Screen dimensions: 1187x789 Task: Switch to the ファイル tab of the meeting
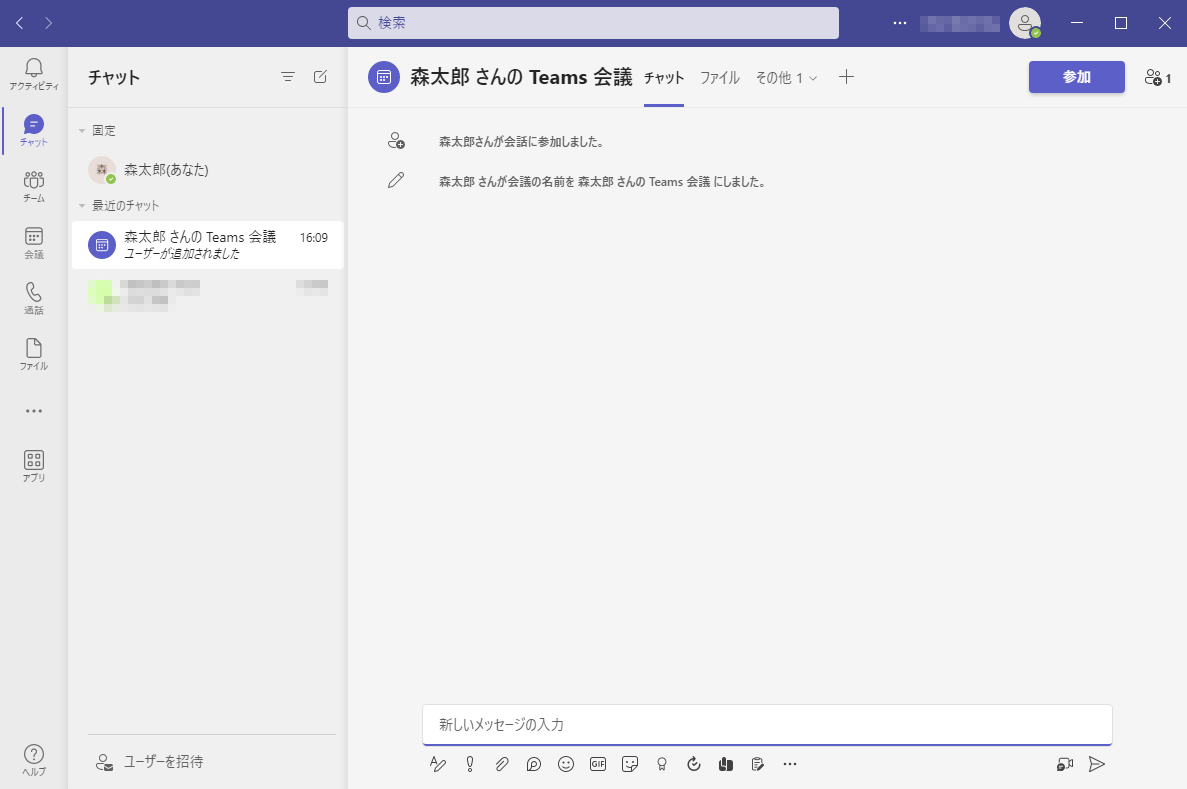tap(719, 77)
